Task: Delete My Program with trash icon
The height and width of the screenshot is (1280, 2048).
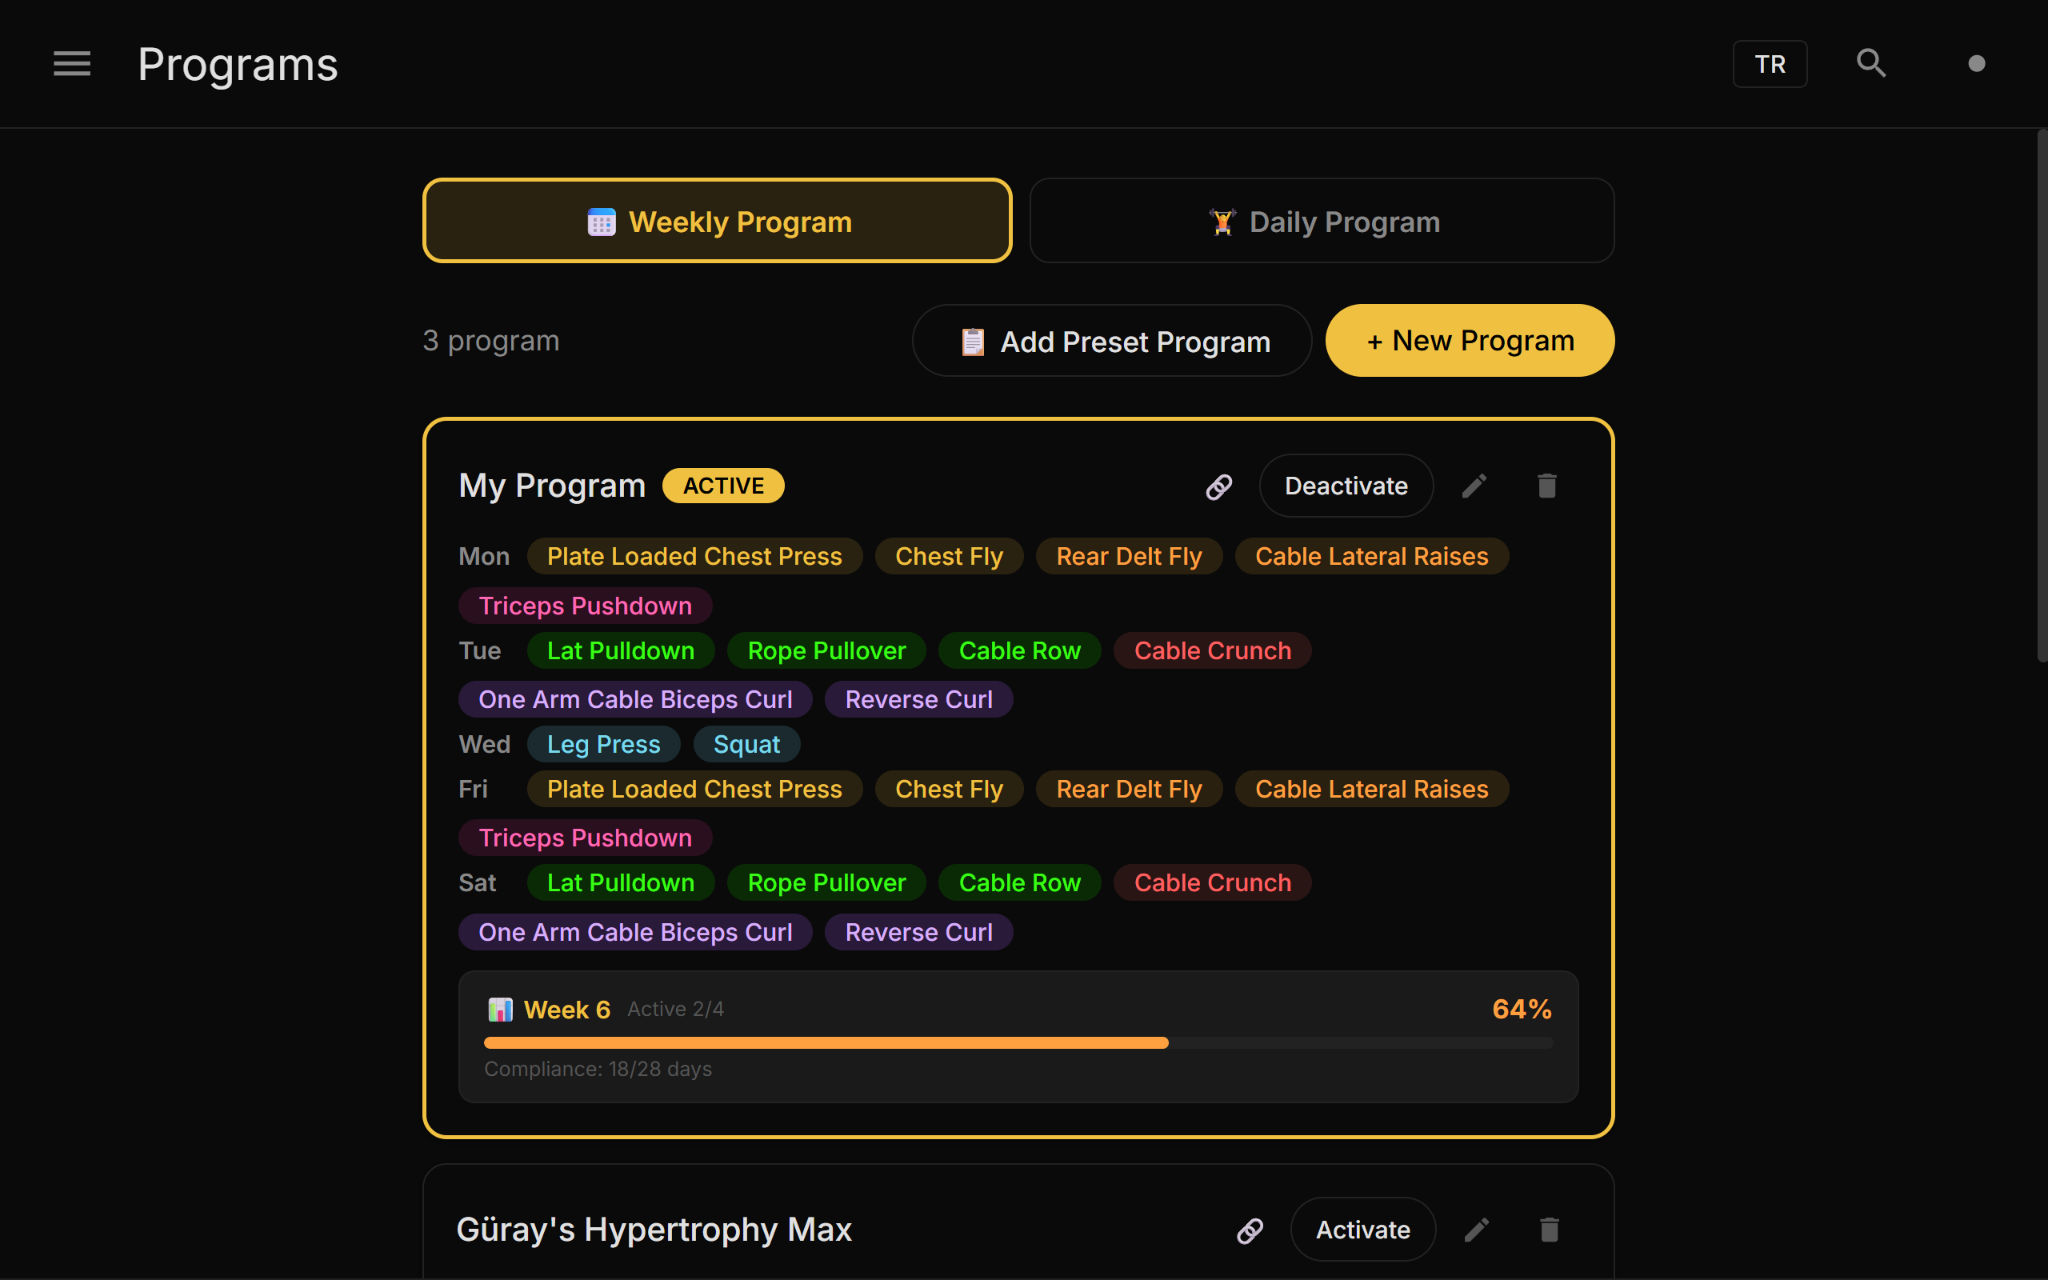Action: point(1547,486)
